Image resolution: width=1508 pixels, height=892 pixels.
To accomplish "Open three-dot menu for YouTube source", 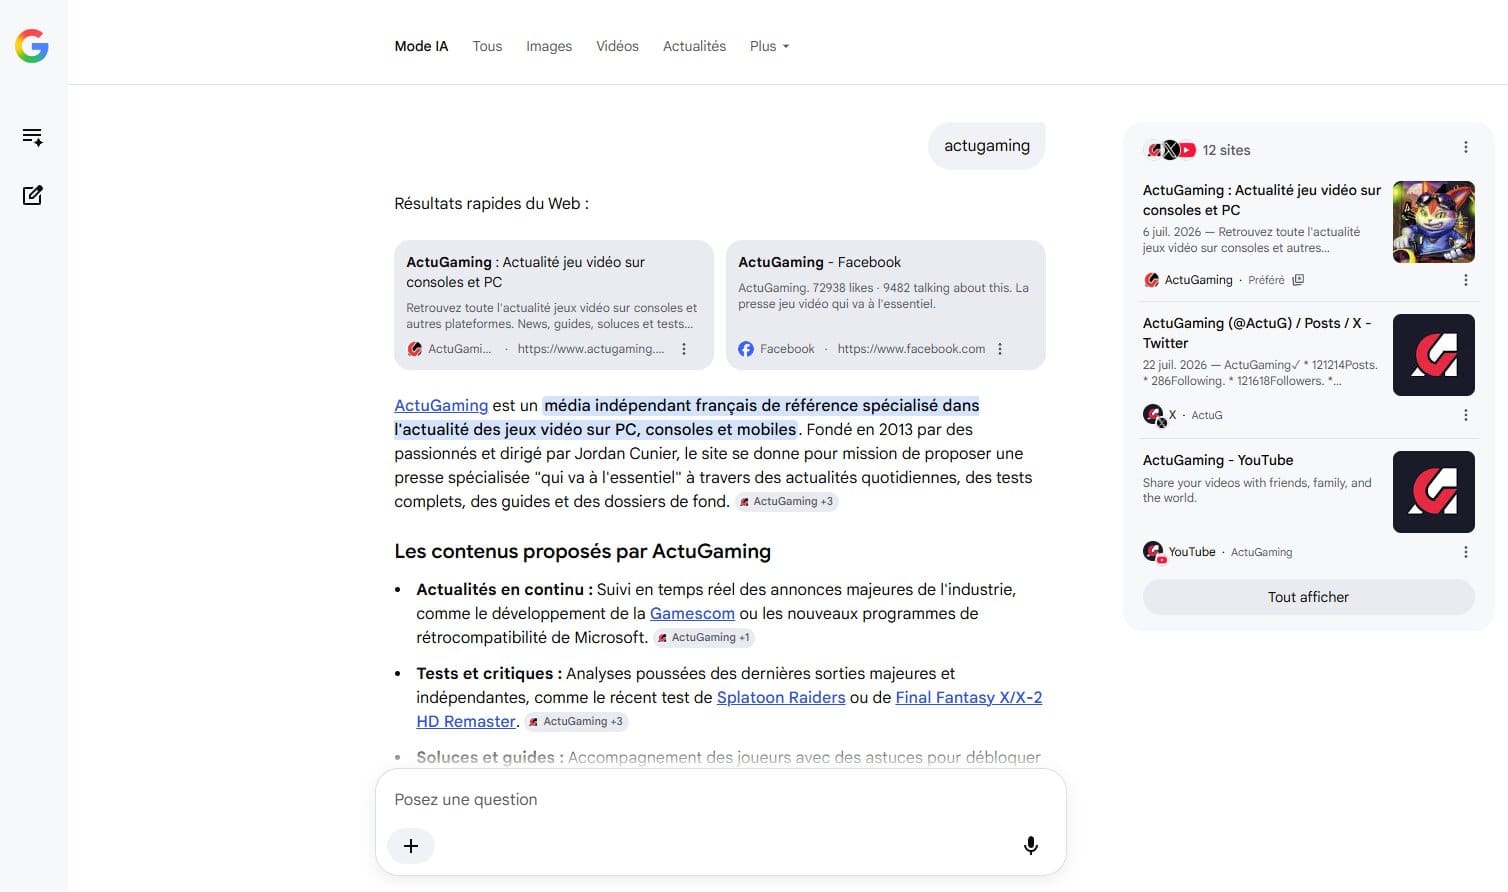I will click(x=1465, y=552).
